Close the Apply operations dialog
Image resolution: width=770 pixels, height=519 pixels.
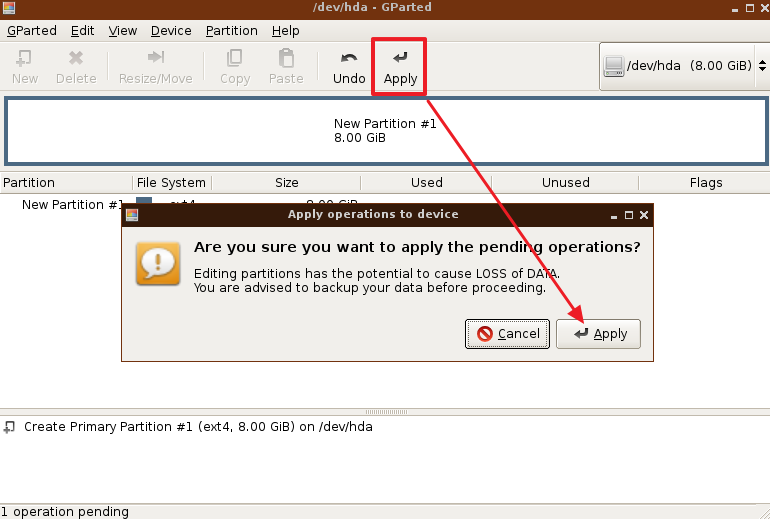tap(644, 215)
